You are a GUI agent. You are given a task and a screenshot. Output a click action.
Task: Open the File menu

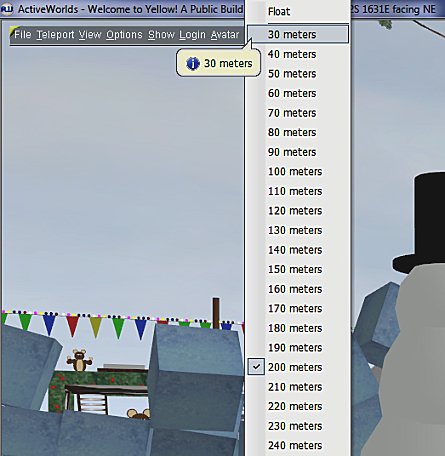pyautogui.click(x=23, y=35)
